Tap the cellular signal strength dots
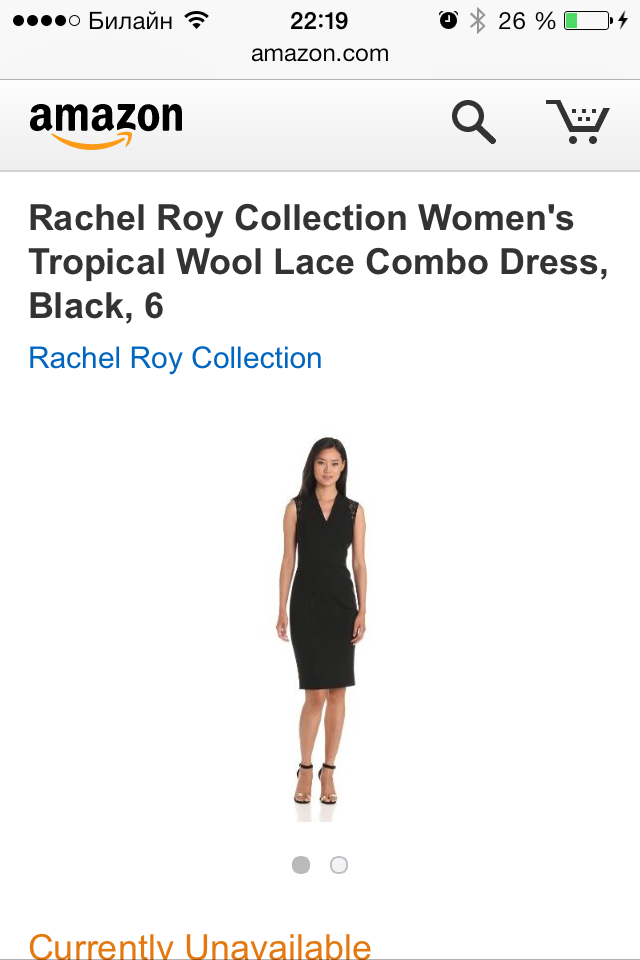This screenshot has height=960, width=640. (47, 21)
